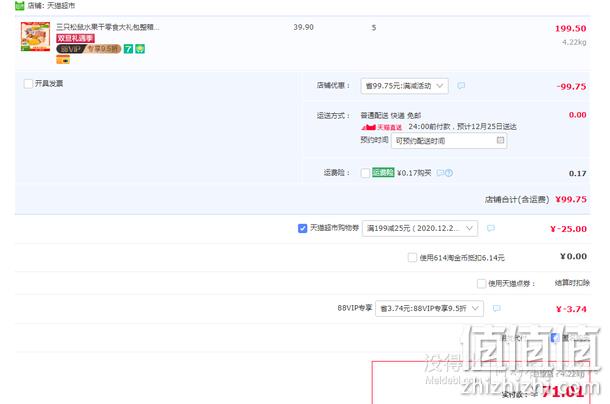Tick 使用614淘金币抵扣6.14元 checkbox
The width and height of the screenshot is (610, 404).
[412, 257]
